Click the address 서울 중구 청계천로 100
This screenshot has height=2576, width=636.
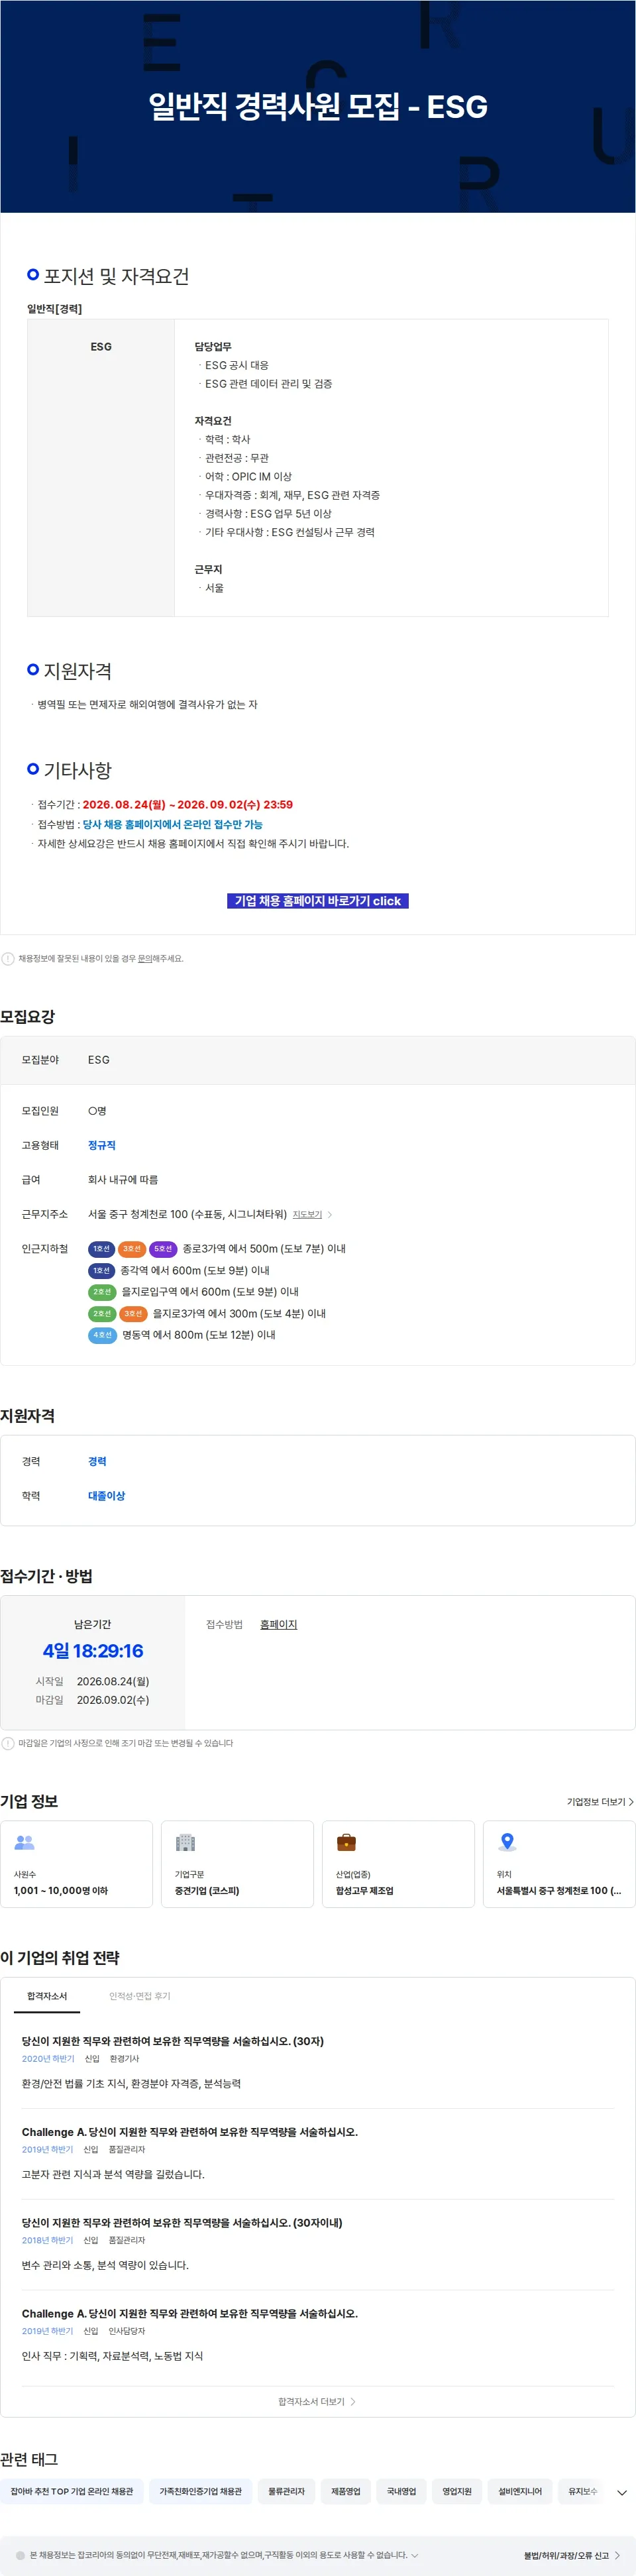click(x=187, y=1214)
